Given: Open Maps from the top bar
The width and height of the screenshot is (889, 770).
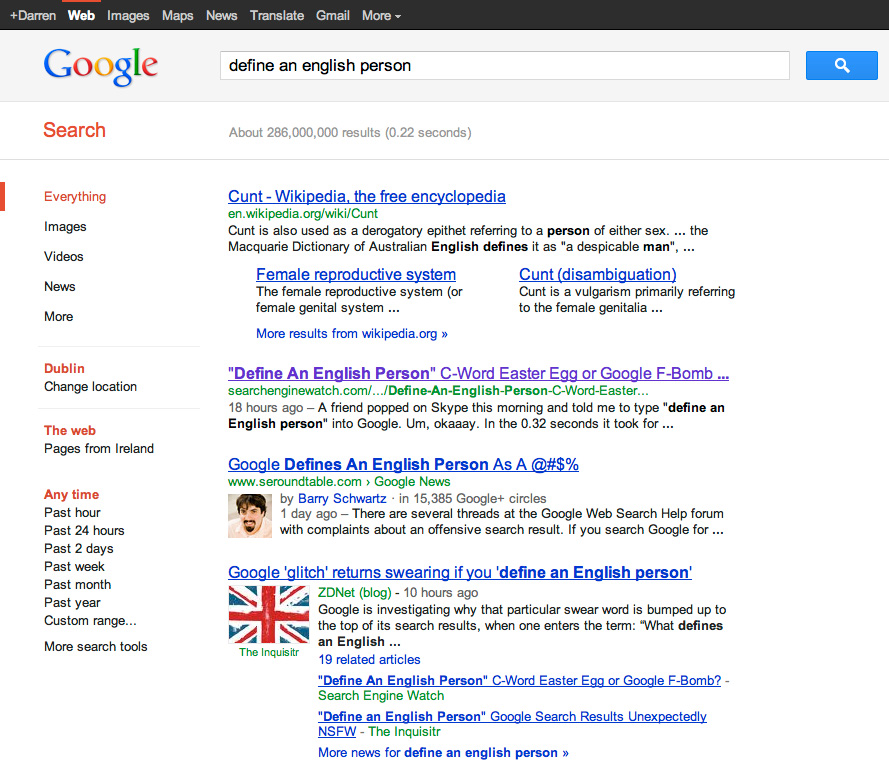Looking at the screenshot, I should [177, 15].
